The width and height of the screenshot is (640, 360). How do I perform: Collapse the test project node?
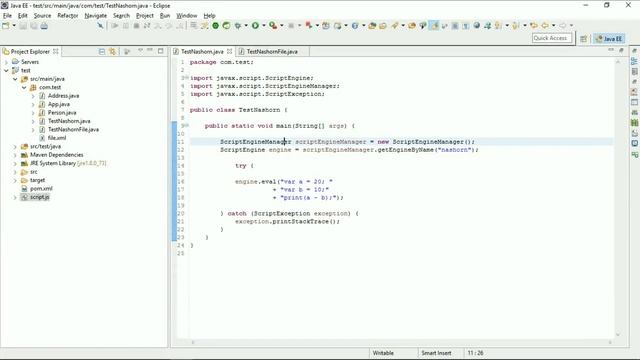(6, 71)
